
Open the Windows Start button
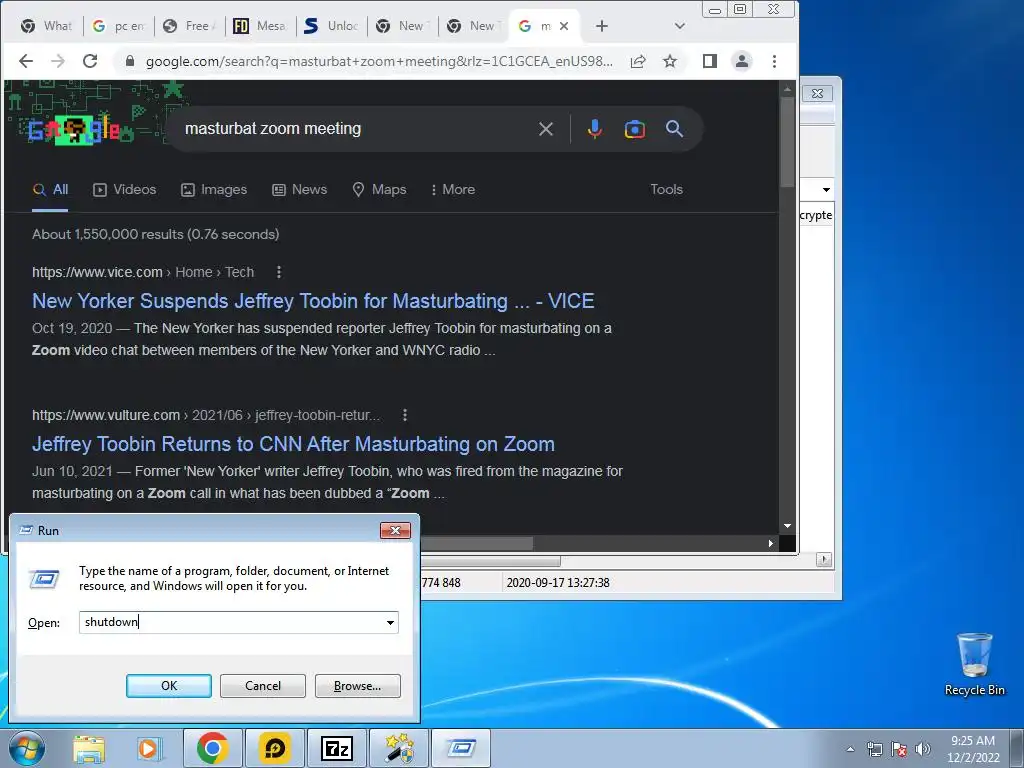[27, 748]
